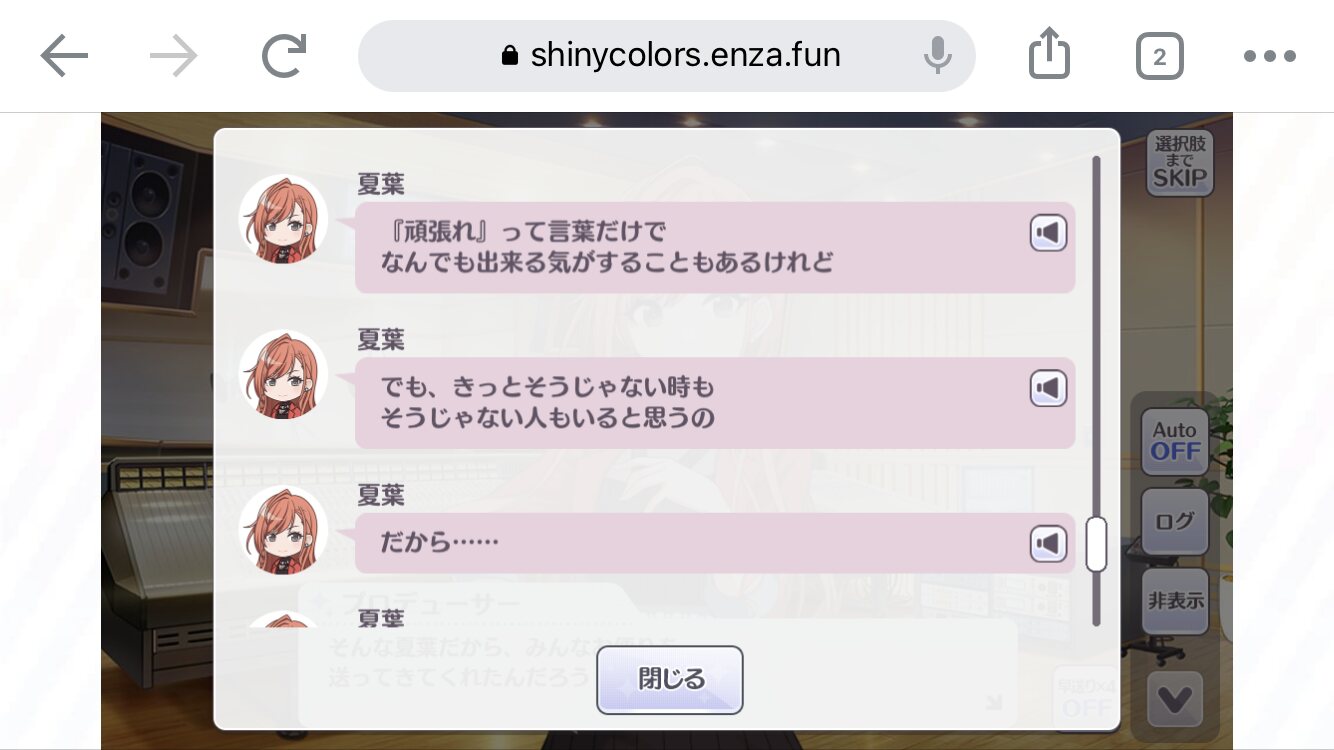Viewport: 1334px width, 750px height.
Task: Play voice for the だから…… line
Action: pyautogui.click(x=1049, y=544)
